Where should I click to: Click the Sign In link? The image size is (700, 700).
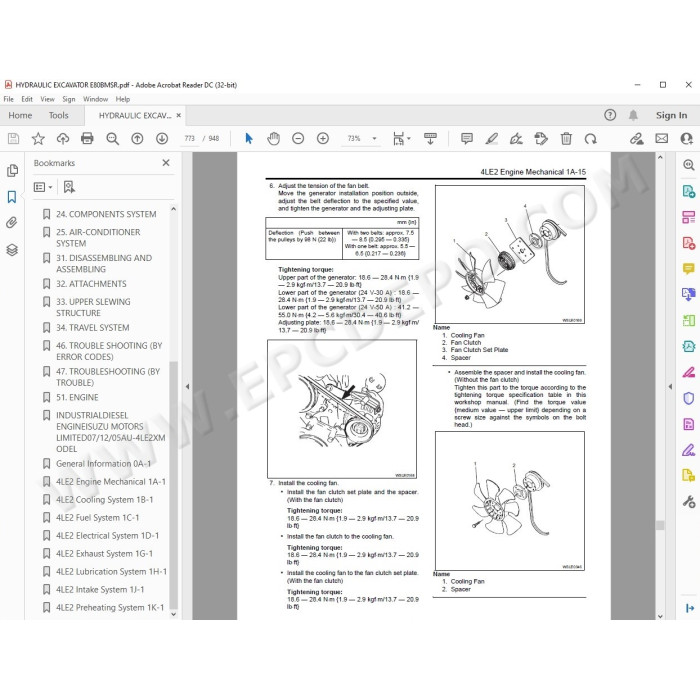pos(671,115)
